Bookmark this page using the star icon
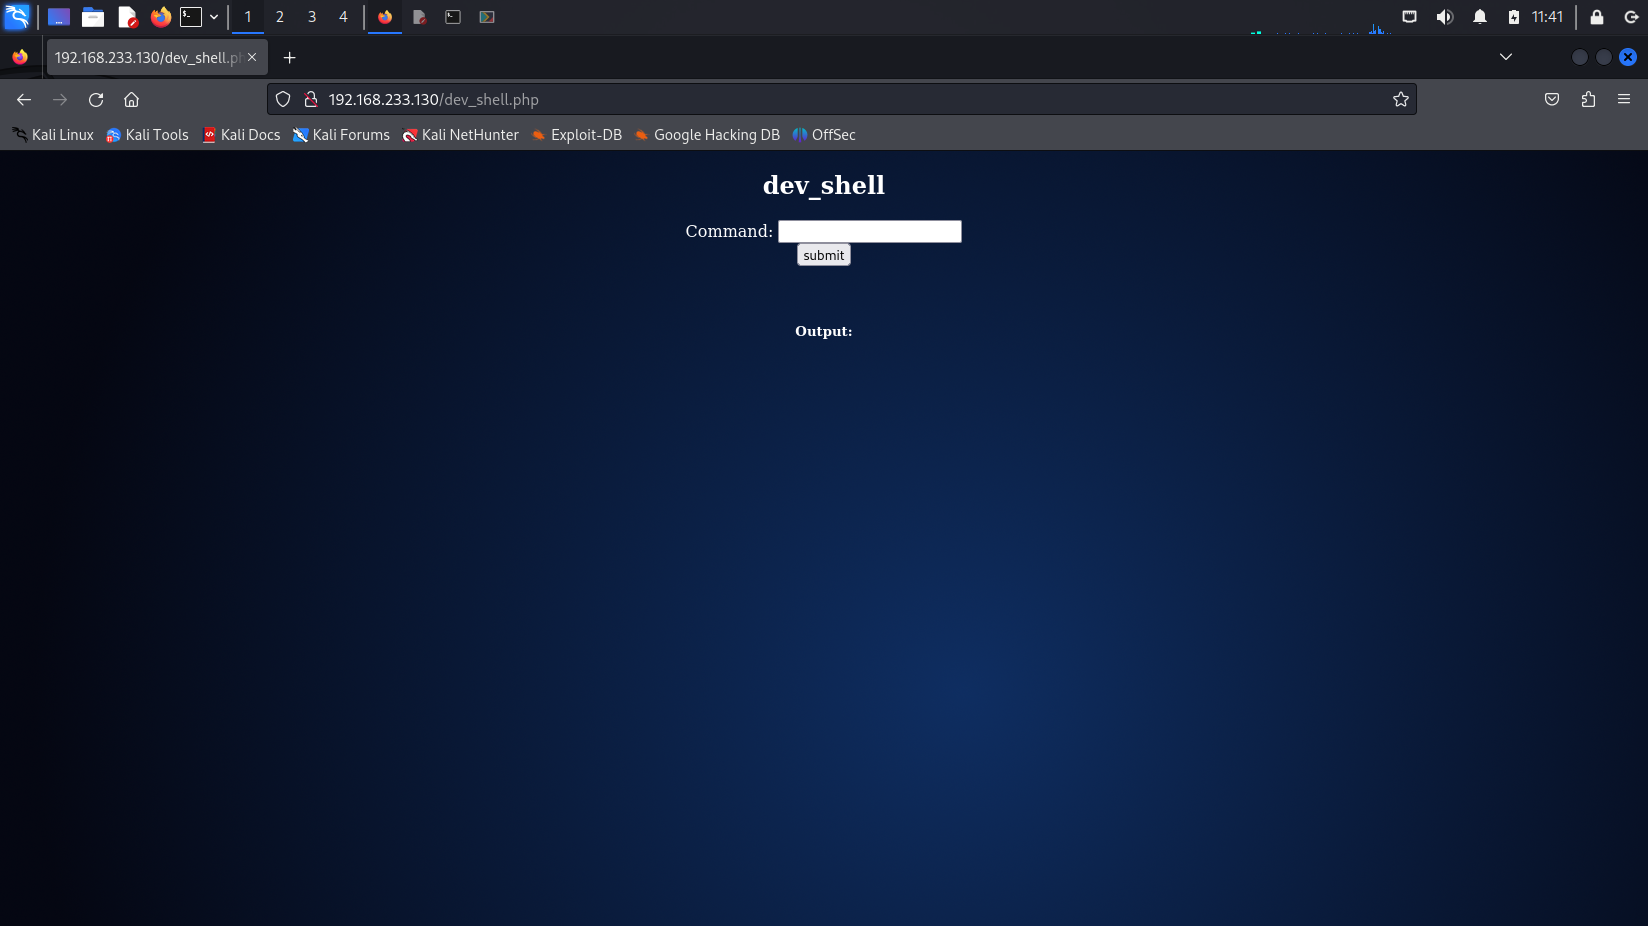The height and width of the screenshot is (926, 1648). [x=1401, y=99]
